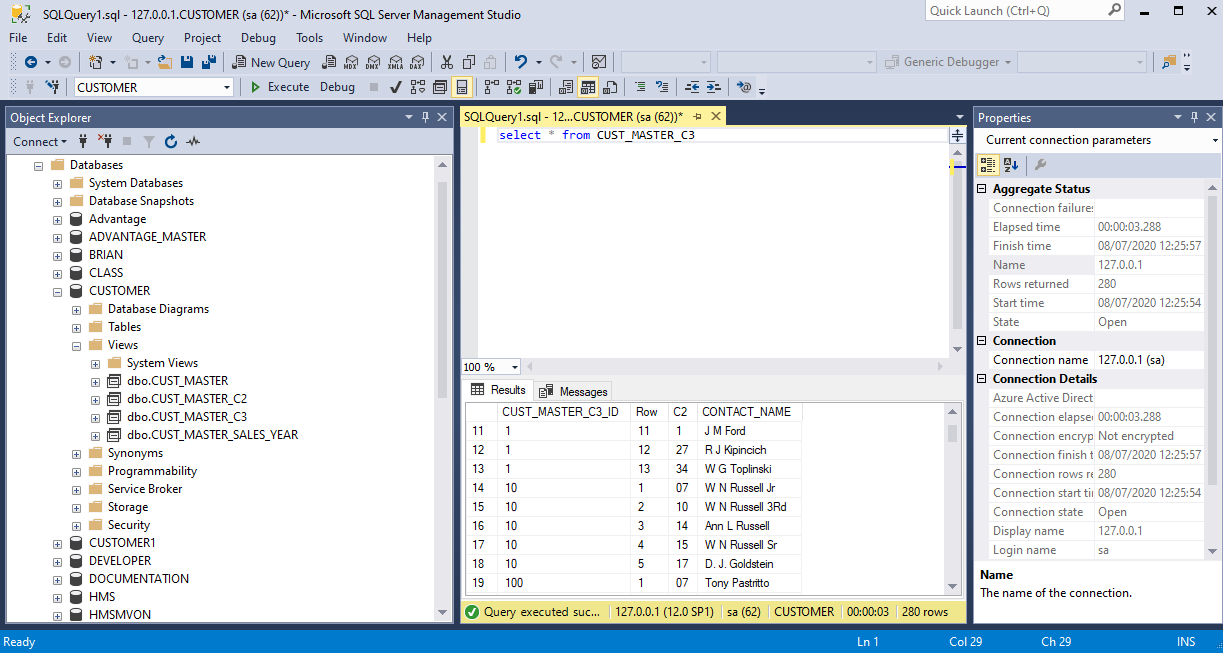
Task: Click the XMLA query icon
Action: [x=395, y=62]
